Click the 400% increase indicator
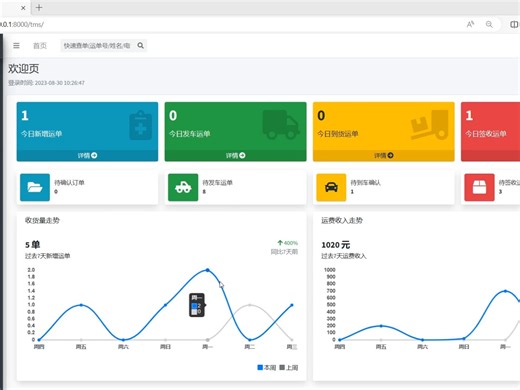The height and width of the screenshot is (390, 520). click(288, 243)
